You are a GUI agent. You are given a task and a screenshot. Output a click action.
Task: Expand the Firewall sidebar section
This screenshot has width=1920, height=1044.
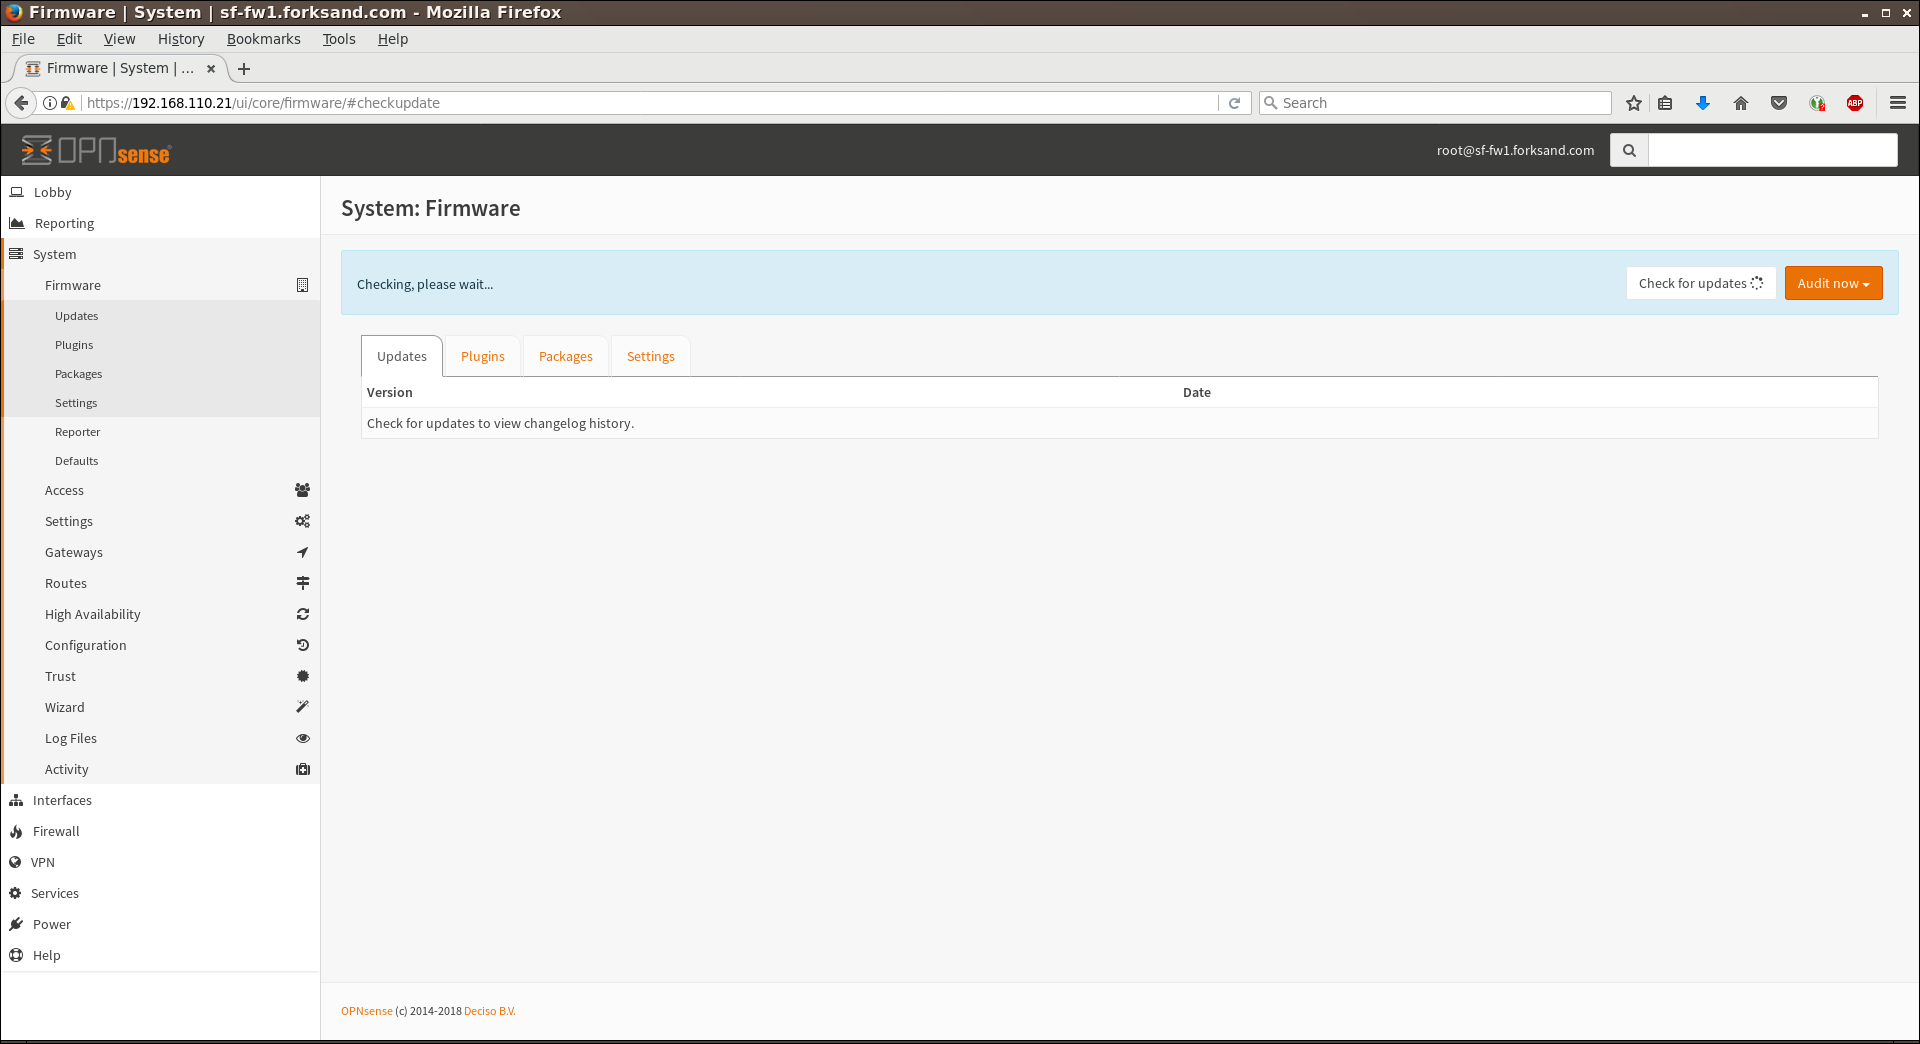(56, 831)
